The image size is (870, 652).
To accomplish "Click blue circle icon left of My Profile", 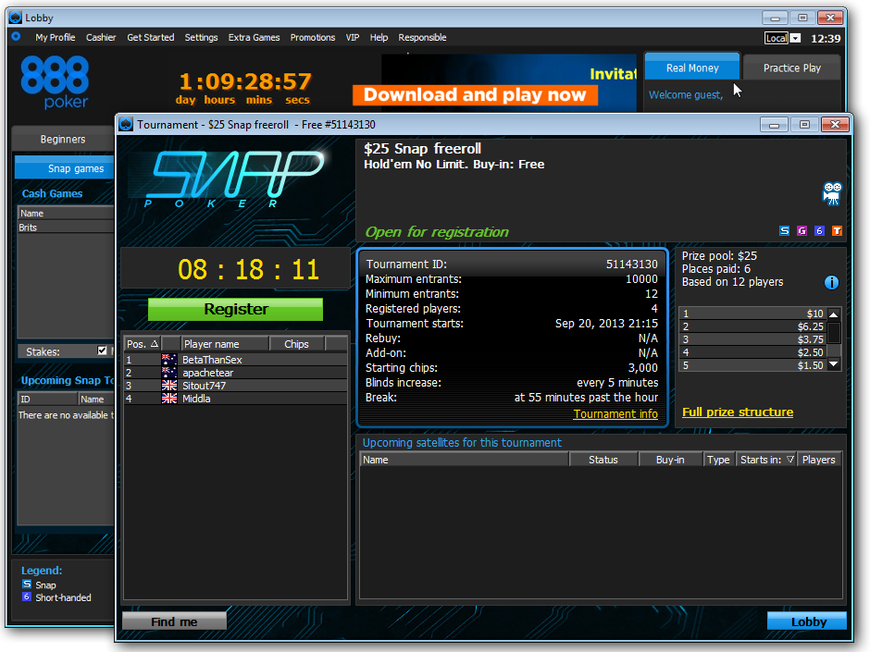I will [x=16, y=37].
